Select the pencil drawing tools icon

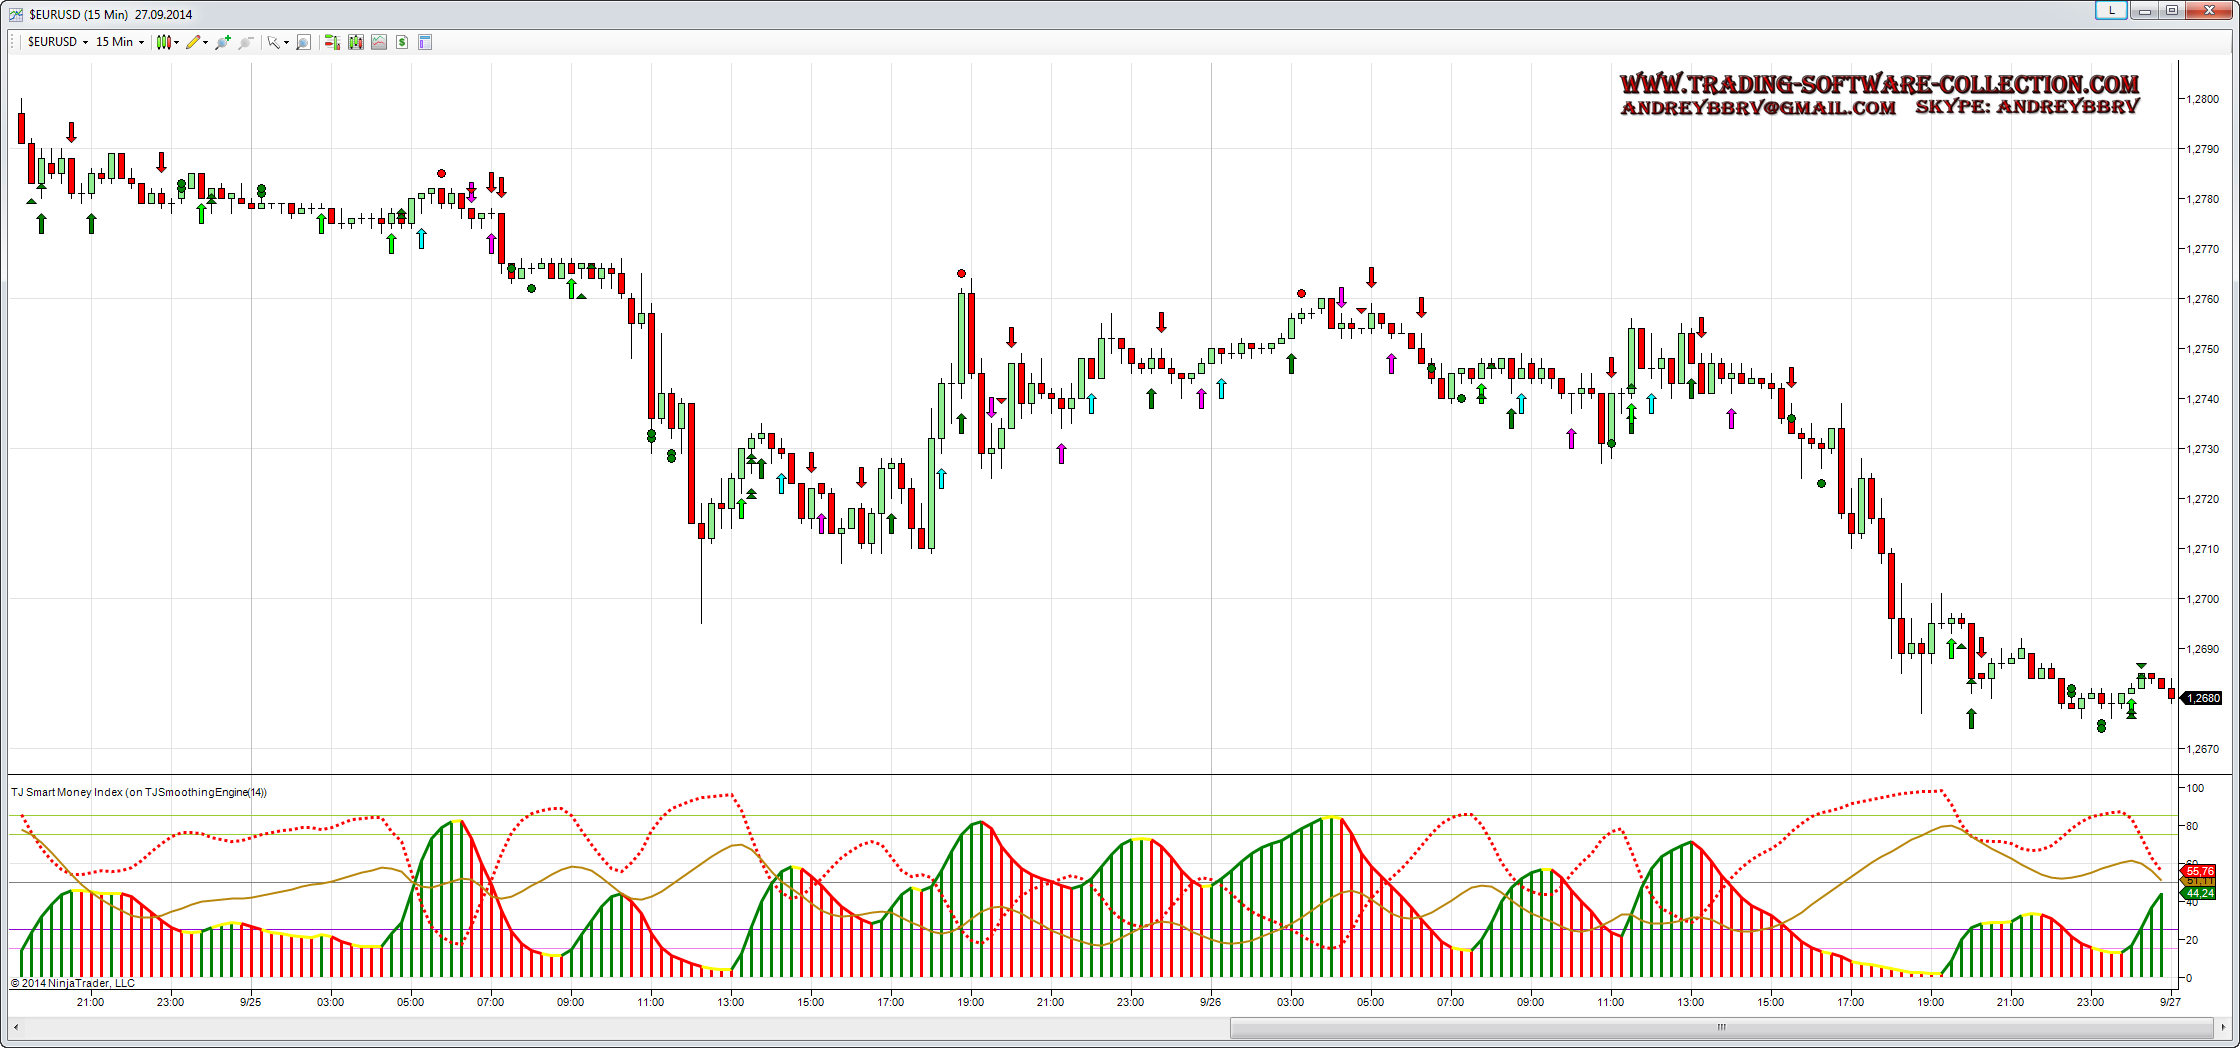coord(195,42)
